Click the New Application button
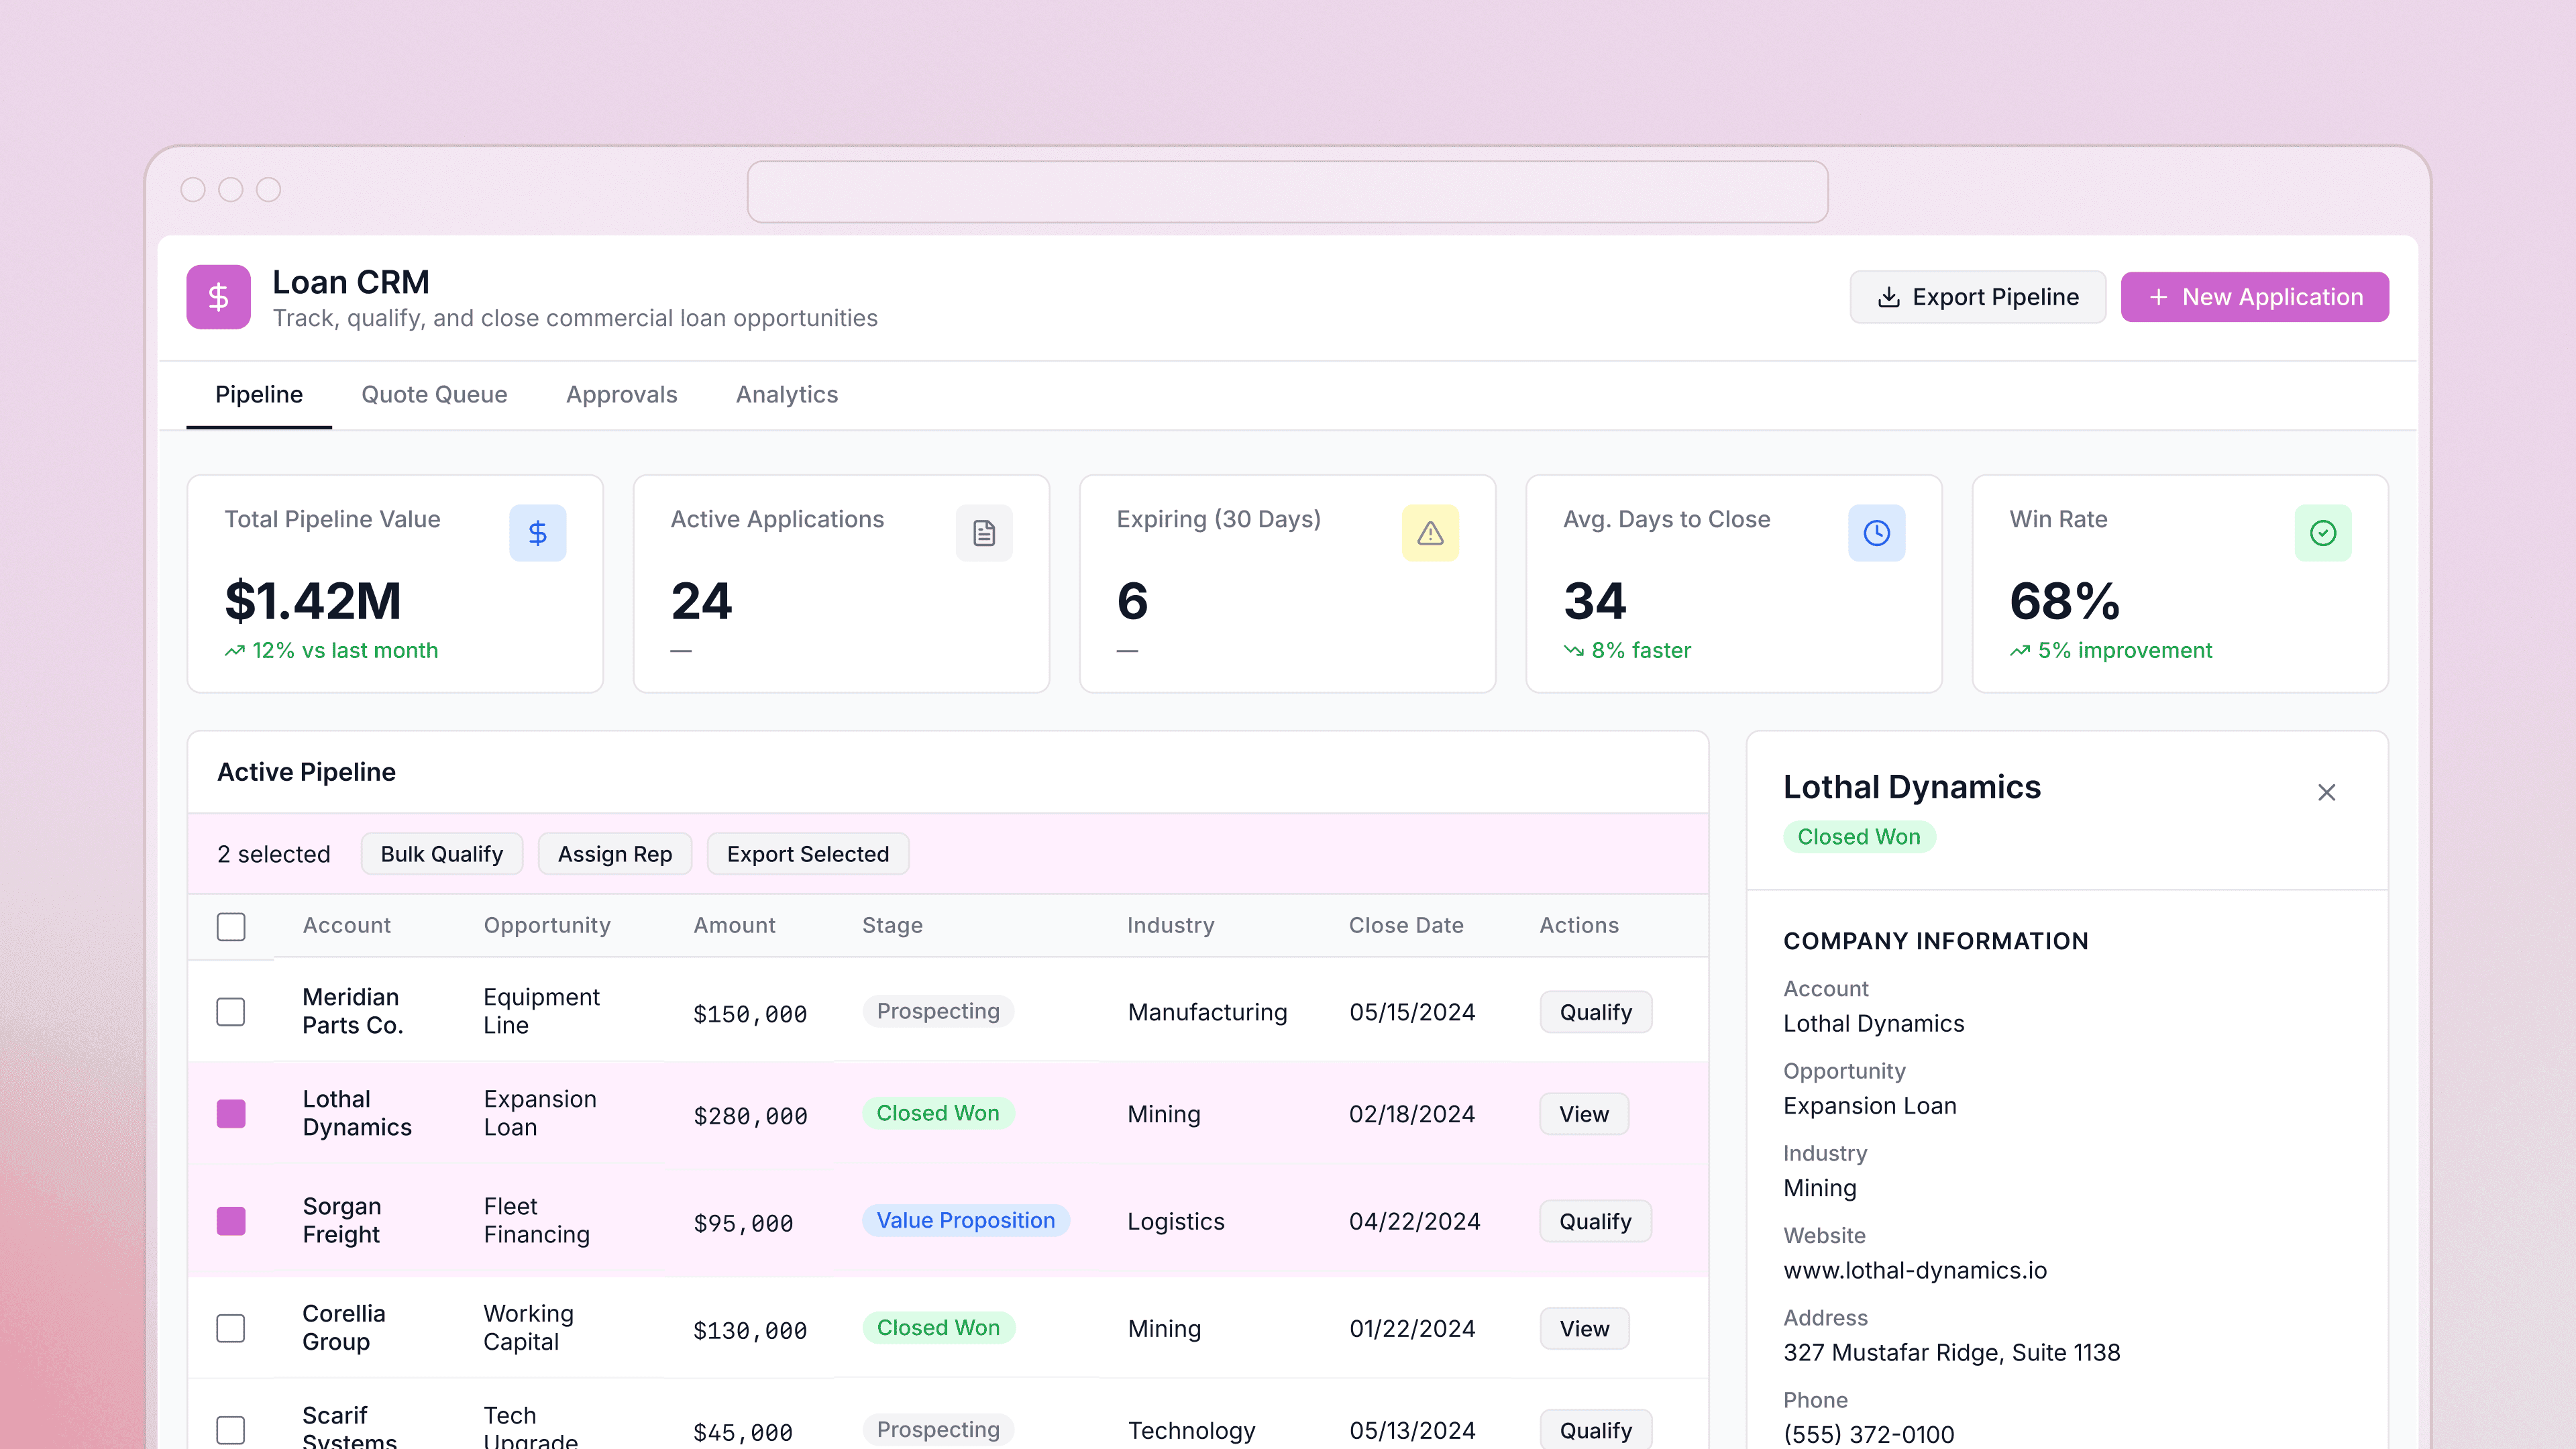The width and height of the screenshot is (2576, 1449). pos(2255,297)
